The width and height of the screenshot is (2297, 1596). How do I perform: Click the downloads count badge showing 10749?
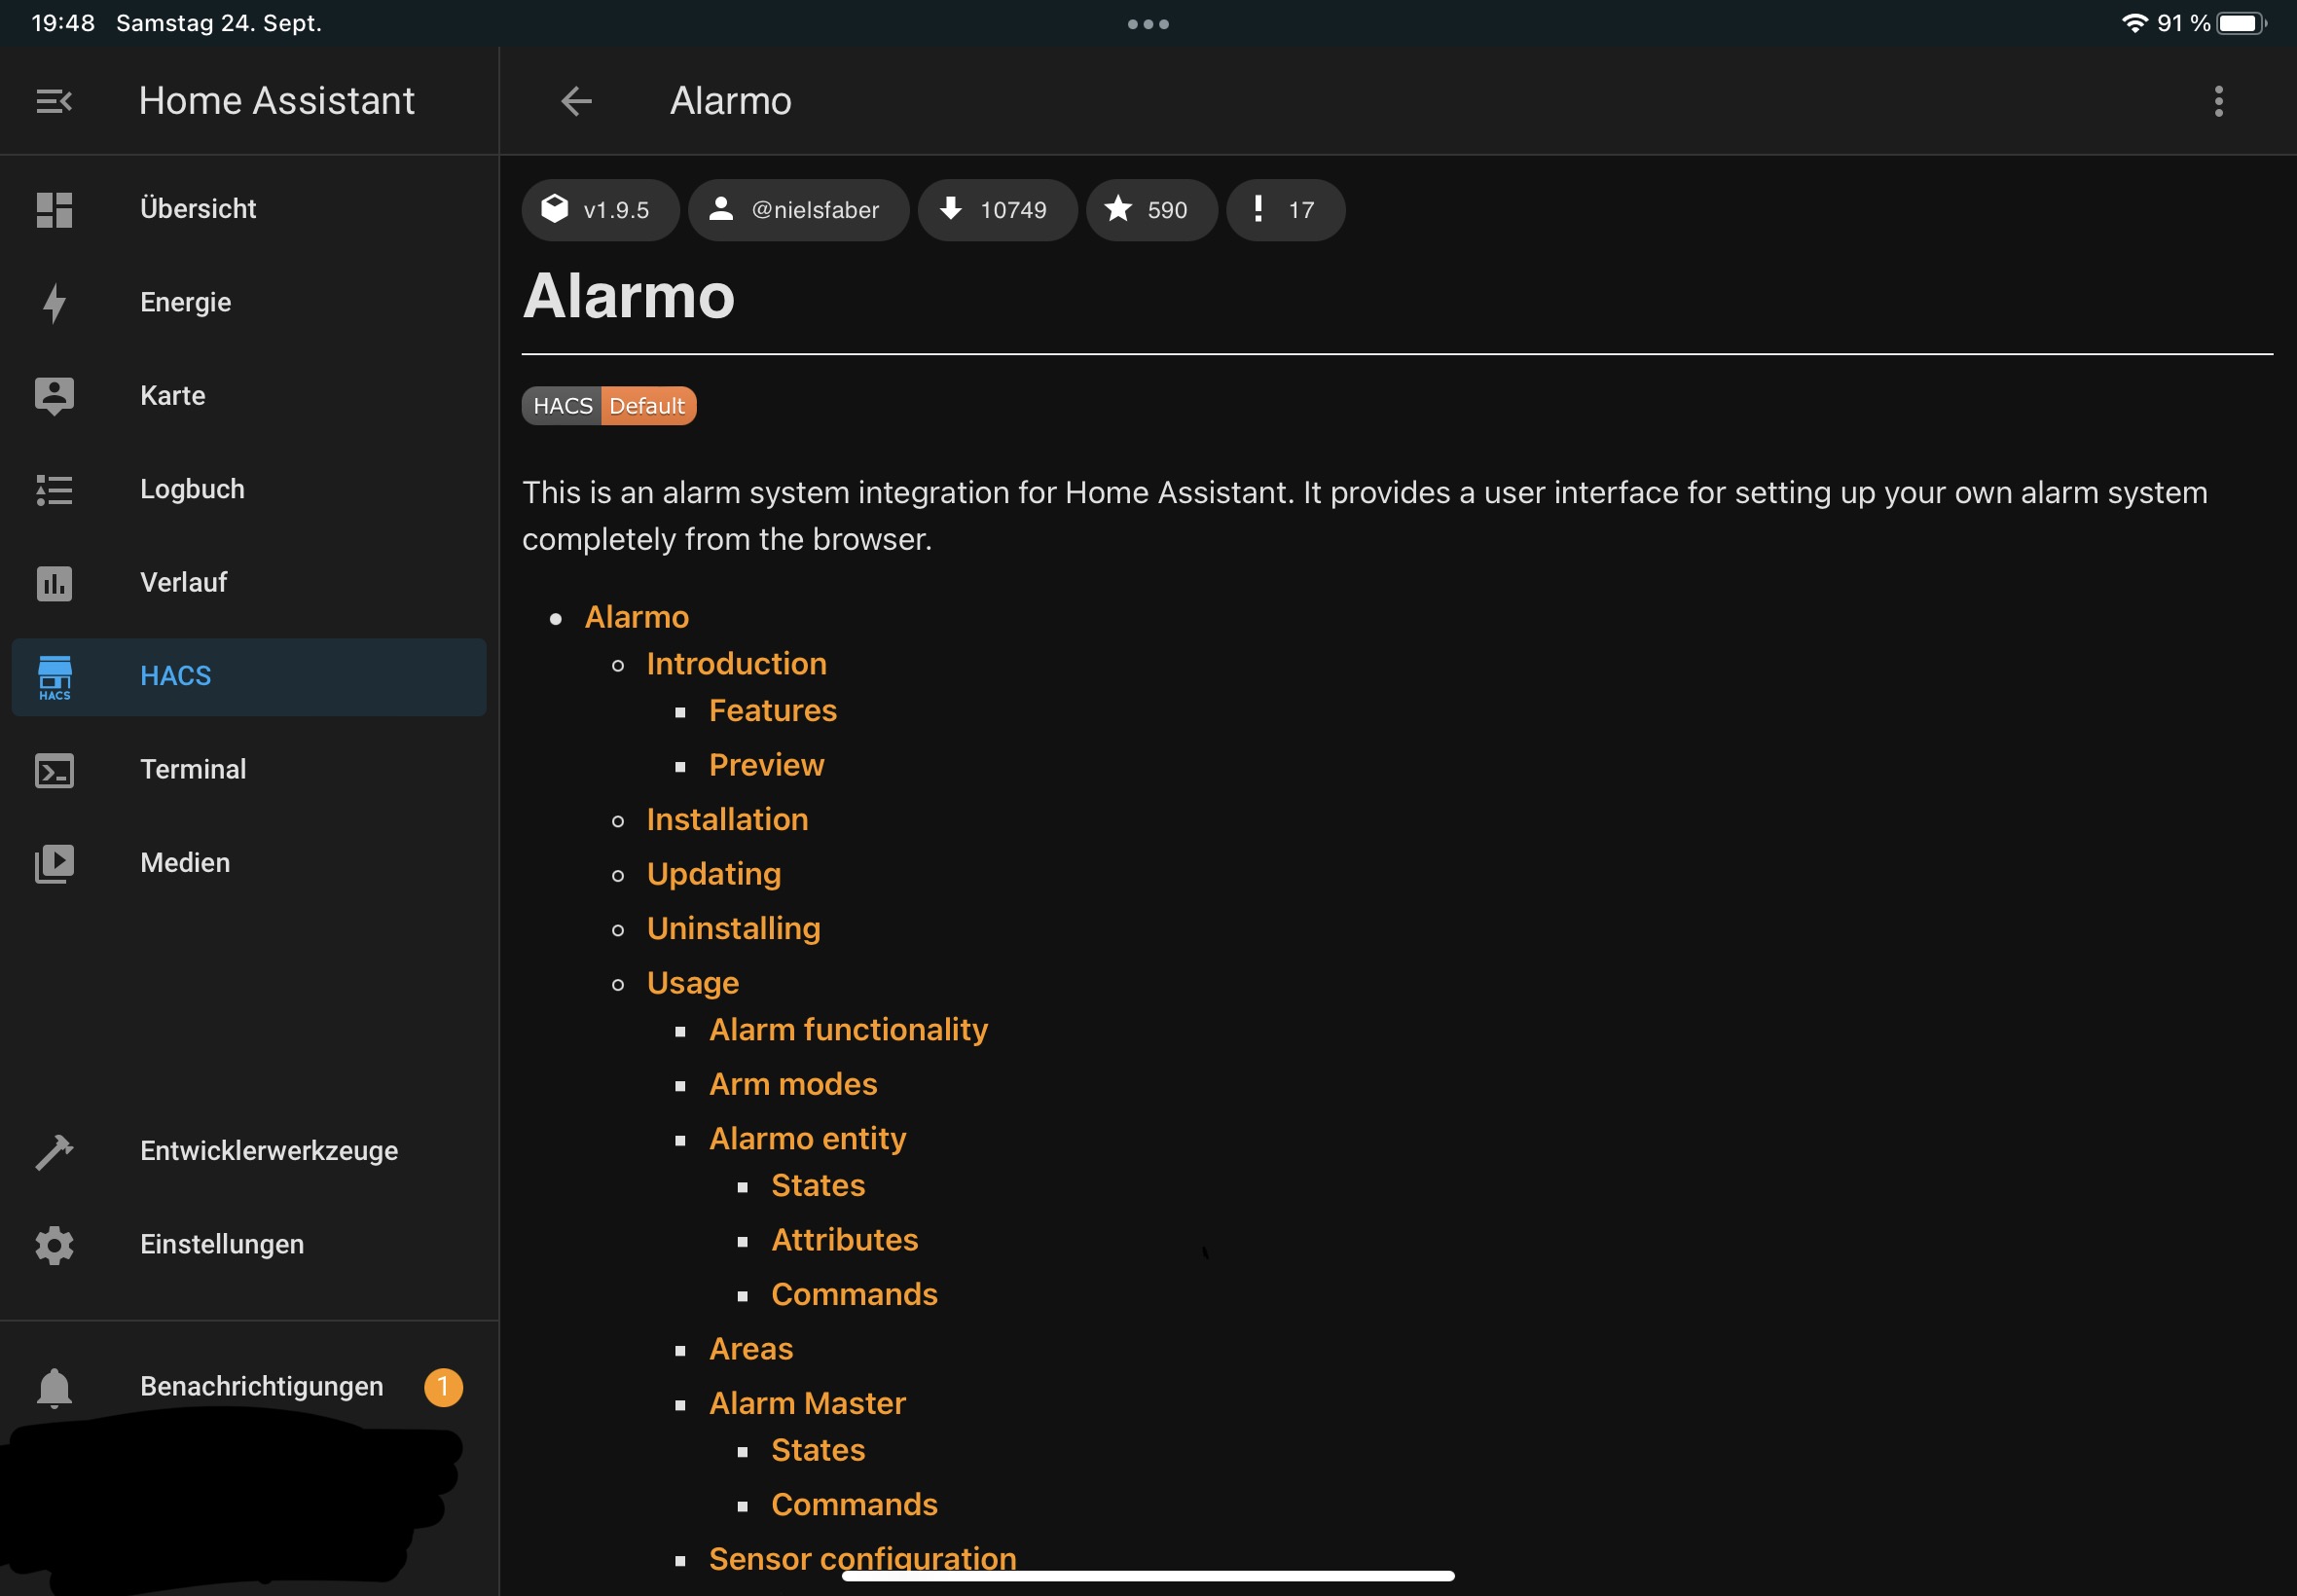pyautogui.click(x=997, y=210)
